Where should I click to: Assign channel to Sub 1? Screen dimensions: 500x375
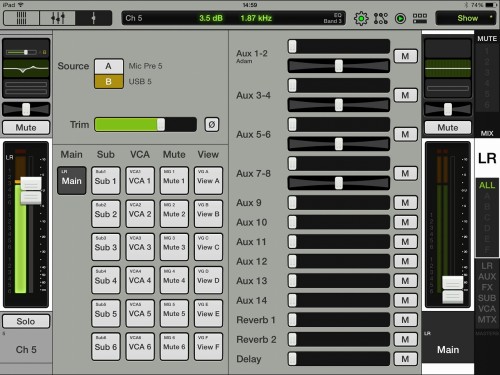coord(106,181)
